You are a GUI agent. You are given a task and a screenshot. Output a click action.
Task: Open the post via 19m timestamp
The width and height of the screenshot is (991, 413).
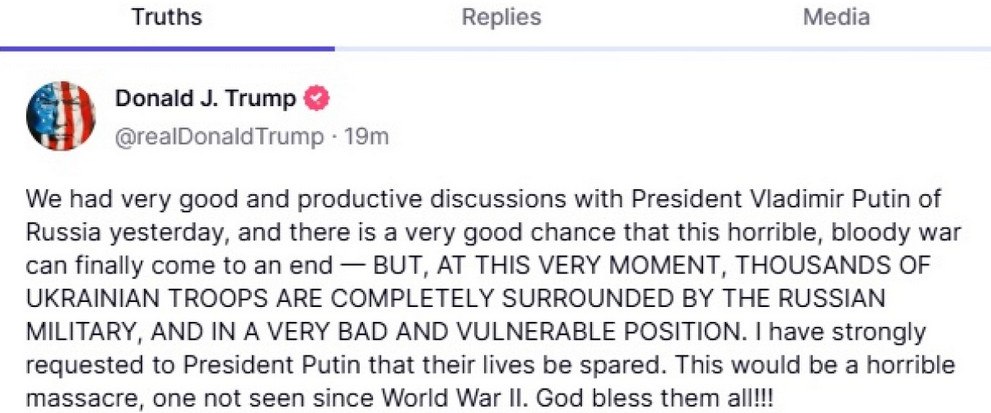pos(365,135)
